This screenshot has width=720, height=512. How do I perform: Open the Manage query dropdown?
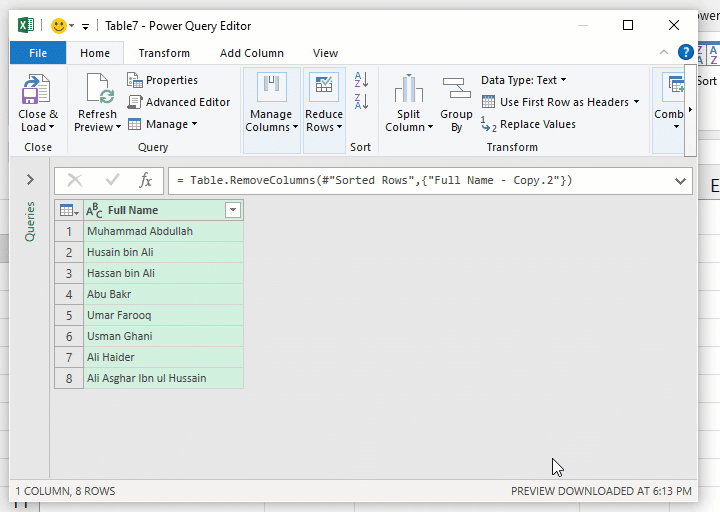click(x=162, y=124)
